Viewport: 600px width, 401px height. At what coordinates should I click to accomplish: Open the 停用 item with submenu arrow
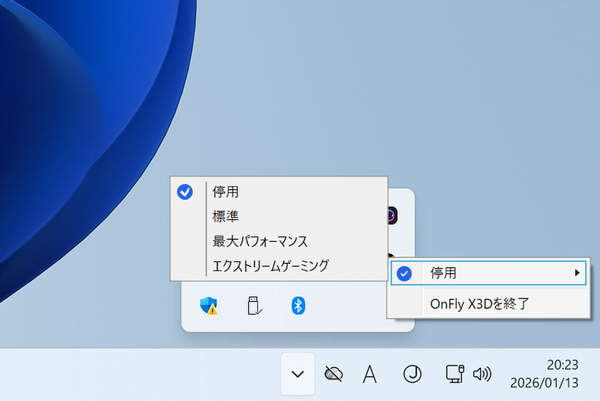[488, 273]
